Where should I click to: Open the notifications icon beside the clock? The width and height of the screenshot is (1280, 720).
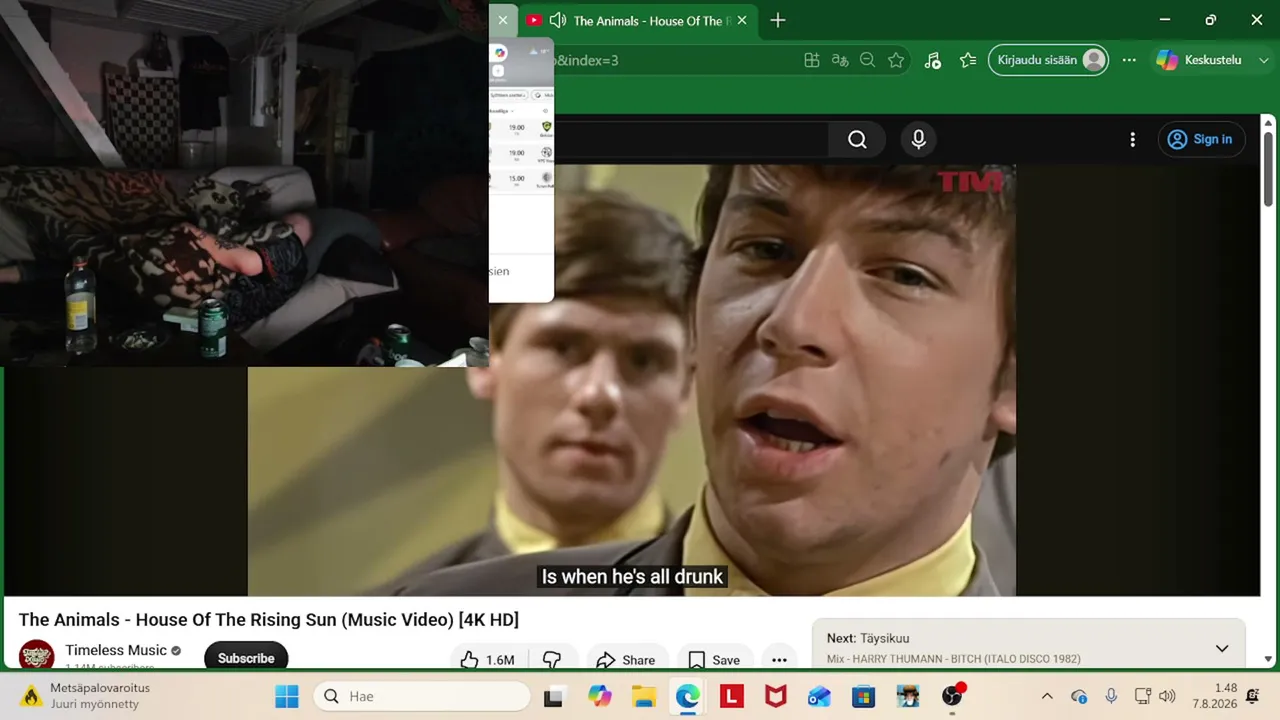1253,696
